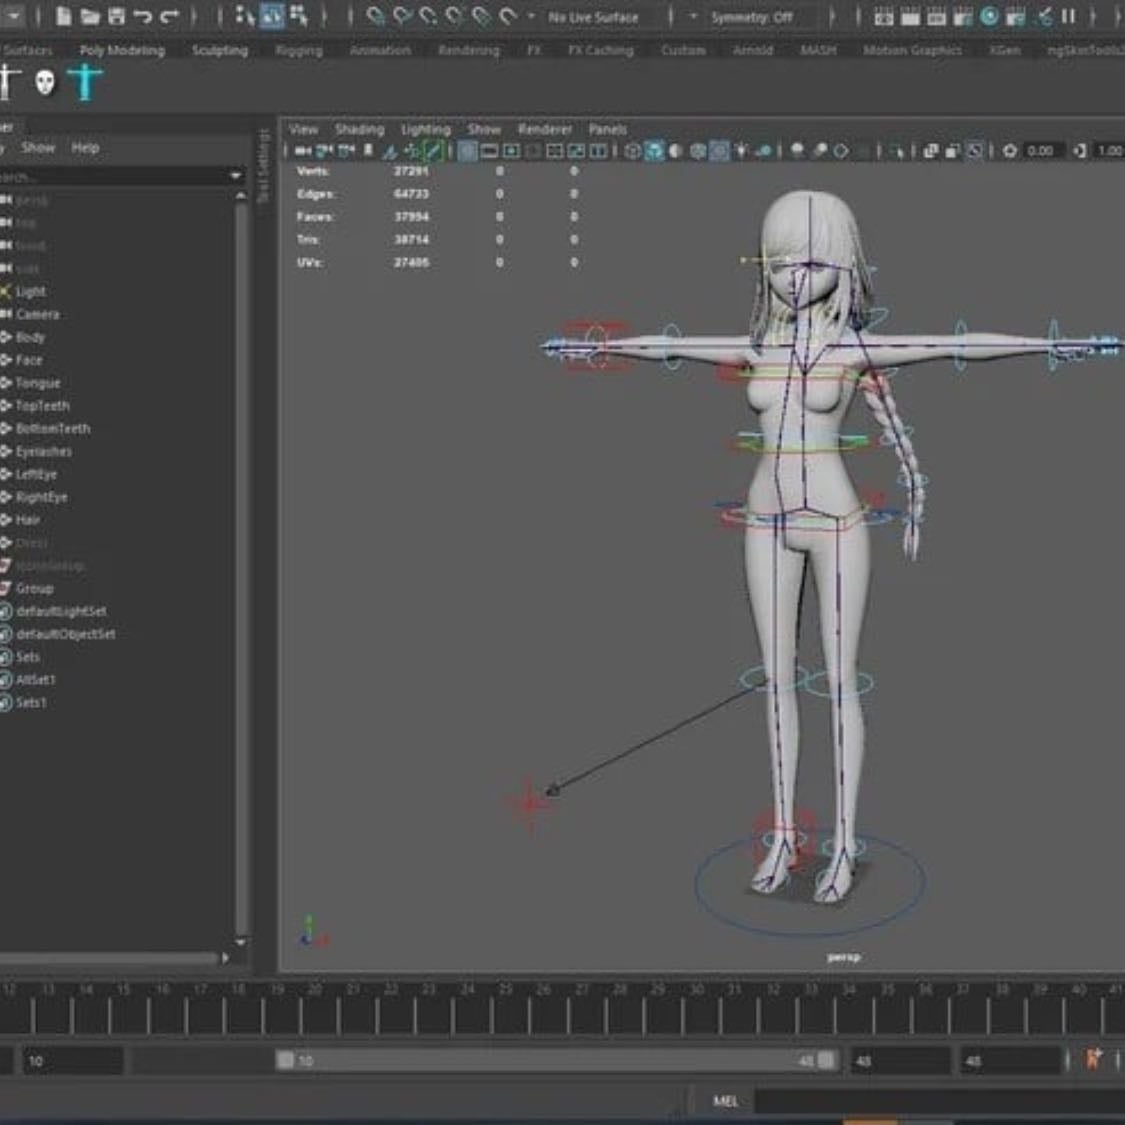This screenshot has height=1125, width=1125.
Task: Open the viewport Shading menu
Action: click(x=359, y=129)
